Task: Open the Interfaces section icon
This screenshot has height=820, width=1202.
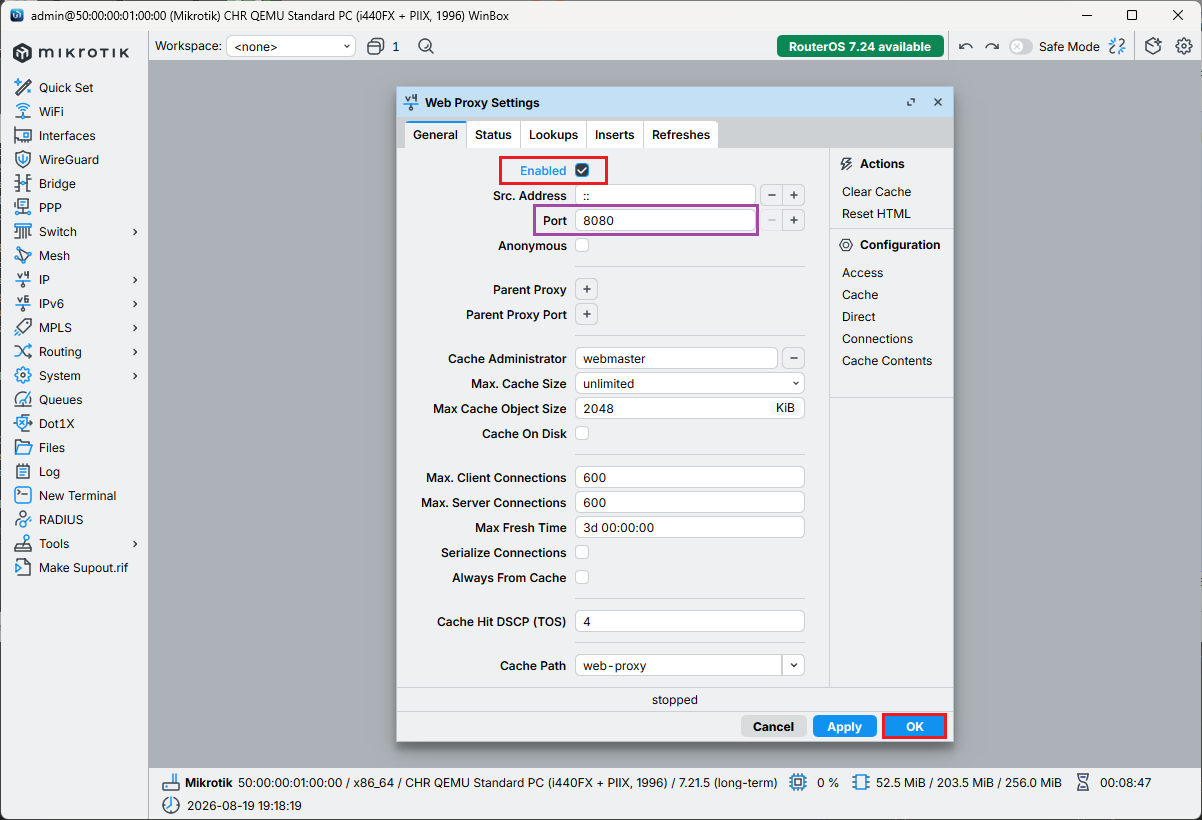Action: (x=22, y=135)
